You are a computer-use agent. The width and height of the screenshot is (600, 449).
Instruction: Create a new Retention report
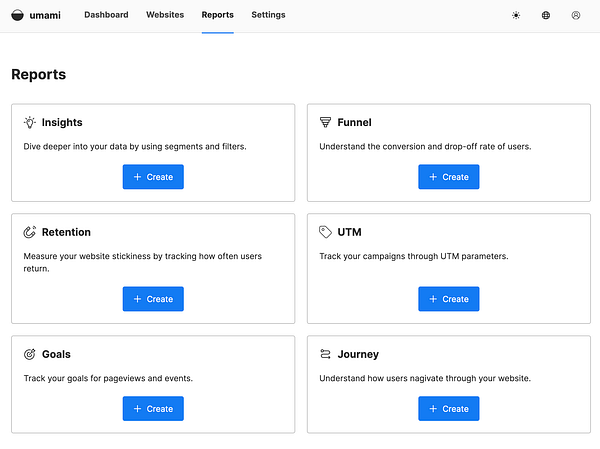tap(153, 299)
